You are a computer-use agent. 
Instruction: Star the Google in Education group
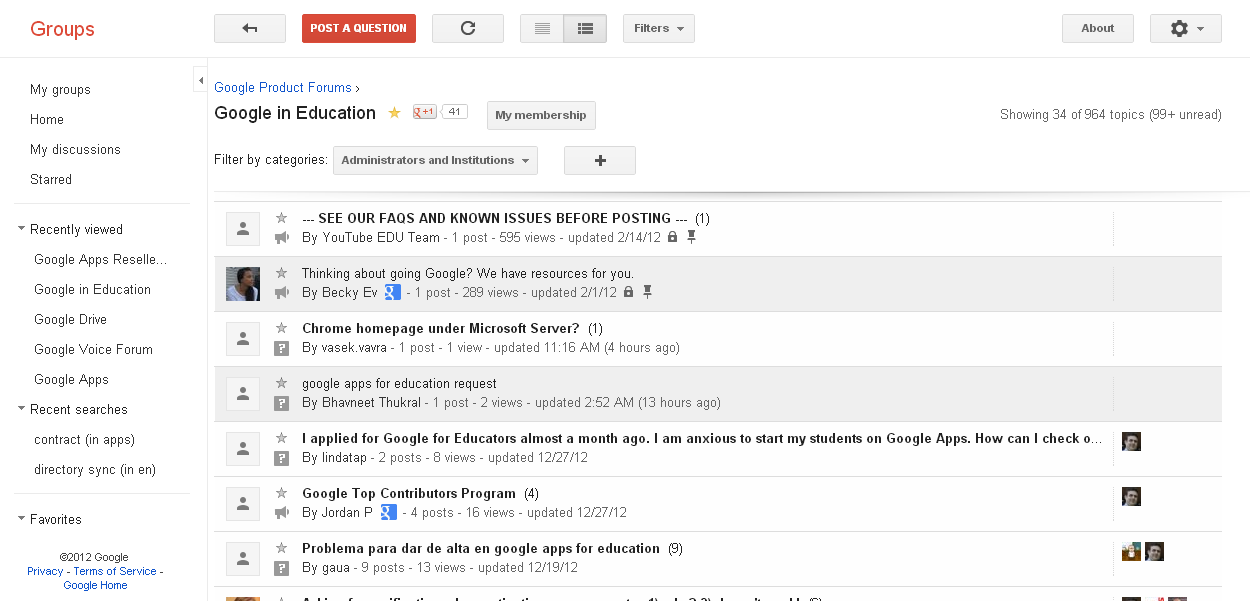(x=394, y=113)
